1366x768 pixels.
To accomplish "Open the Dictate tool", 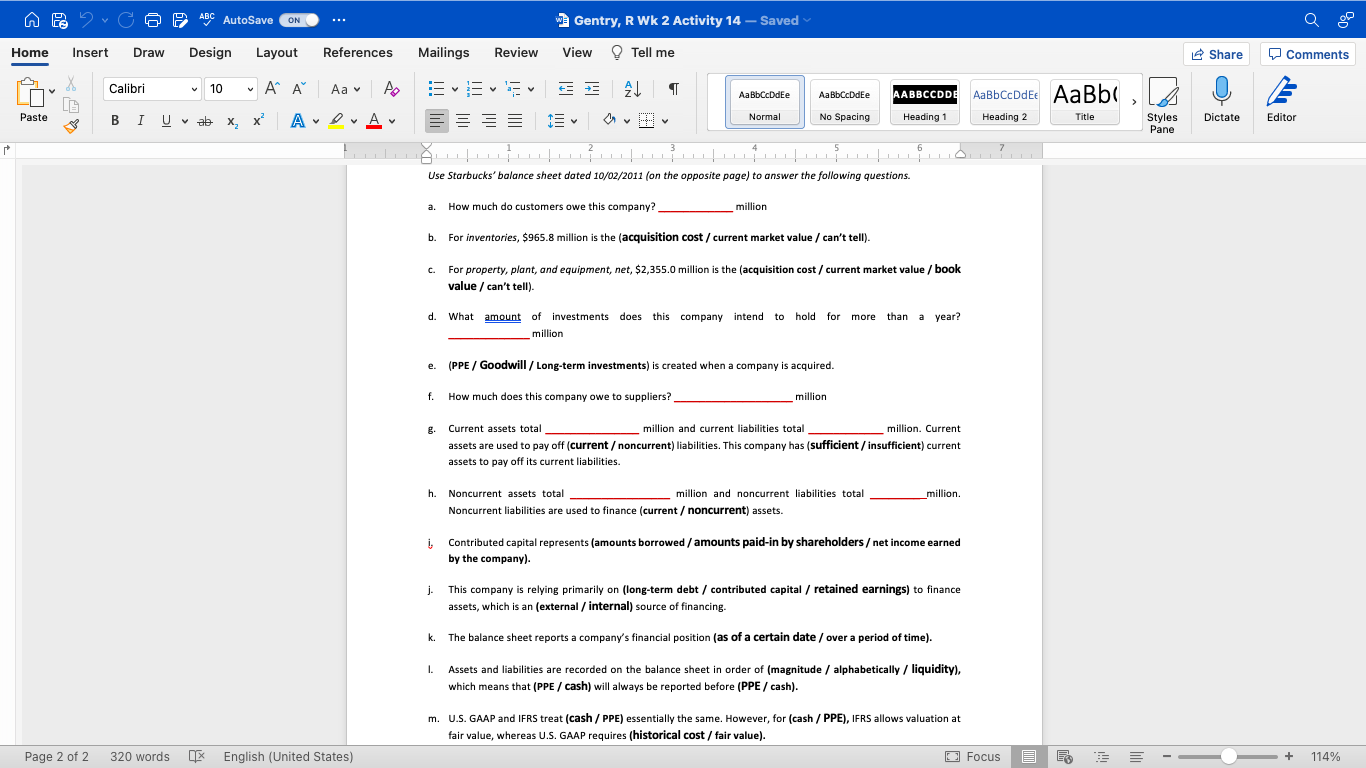I will 1220,100.
